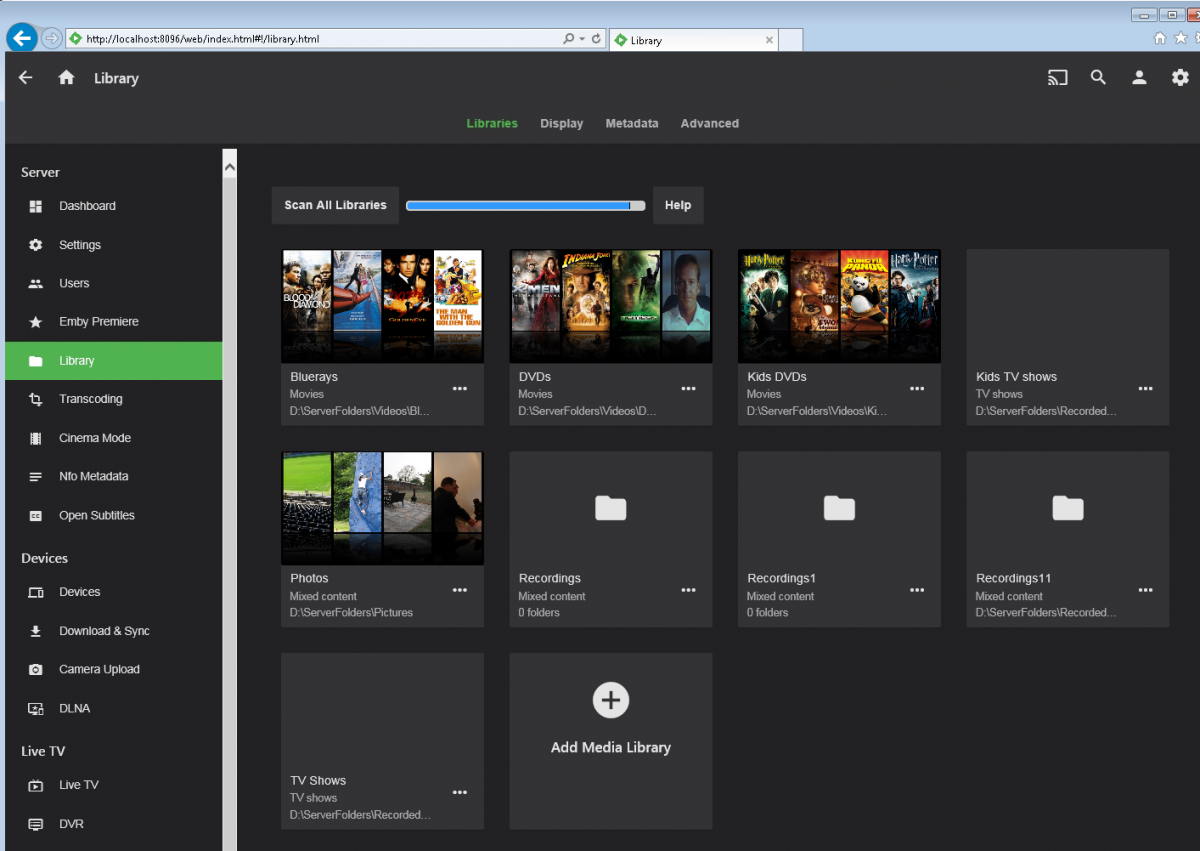This screenshot has height=851, width=1200.
Task: Click the Help button
Action: (677, 205)
